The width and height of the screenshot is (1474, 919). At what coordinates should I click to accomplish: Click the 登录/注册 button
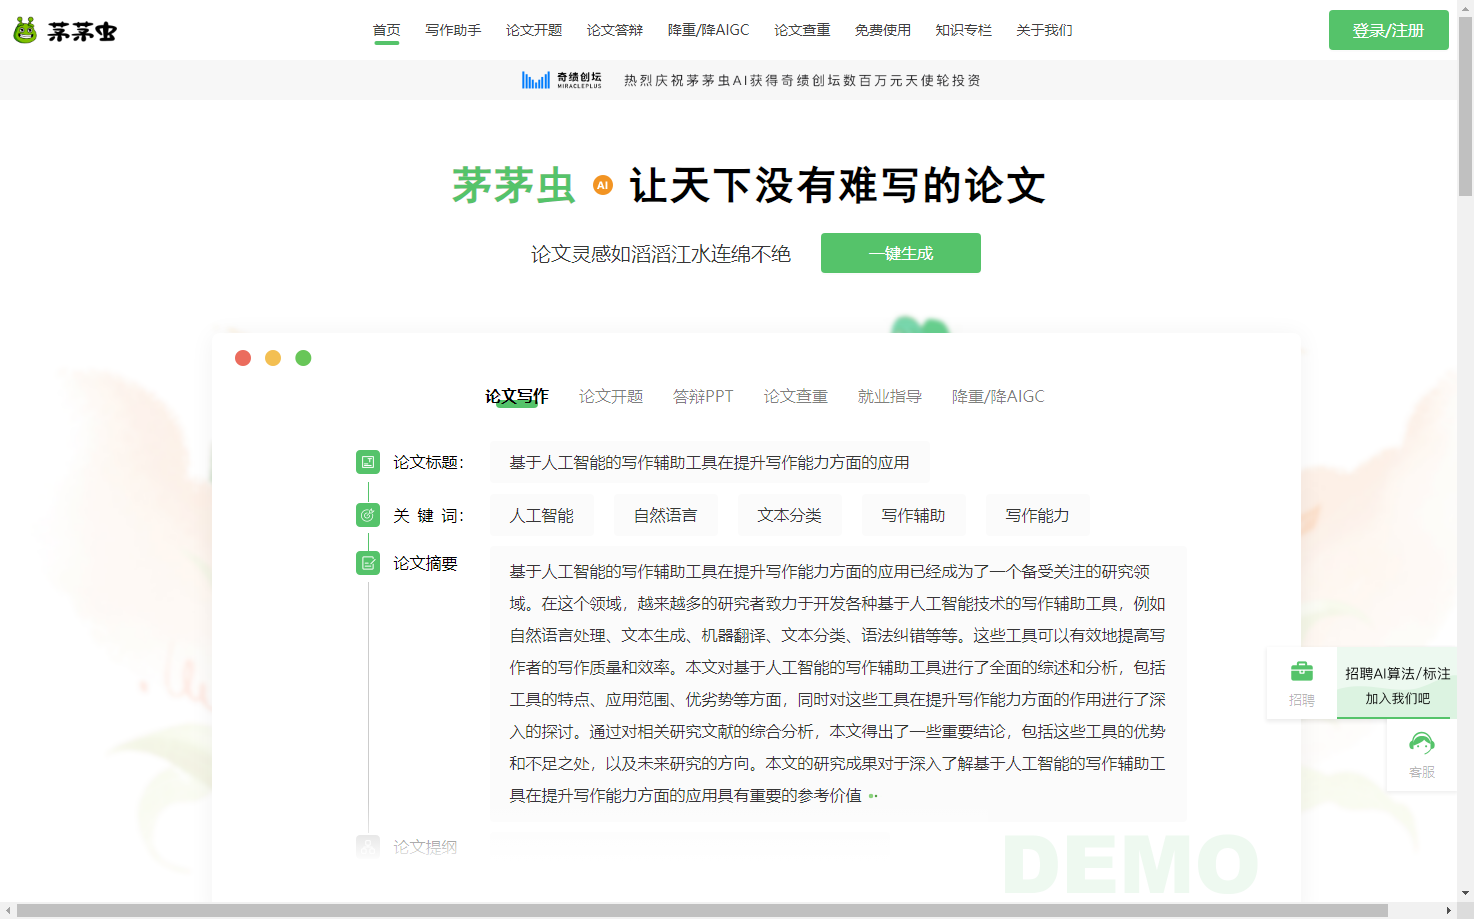(1389, 30)
